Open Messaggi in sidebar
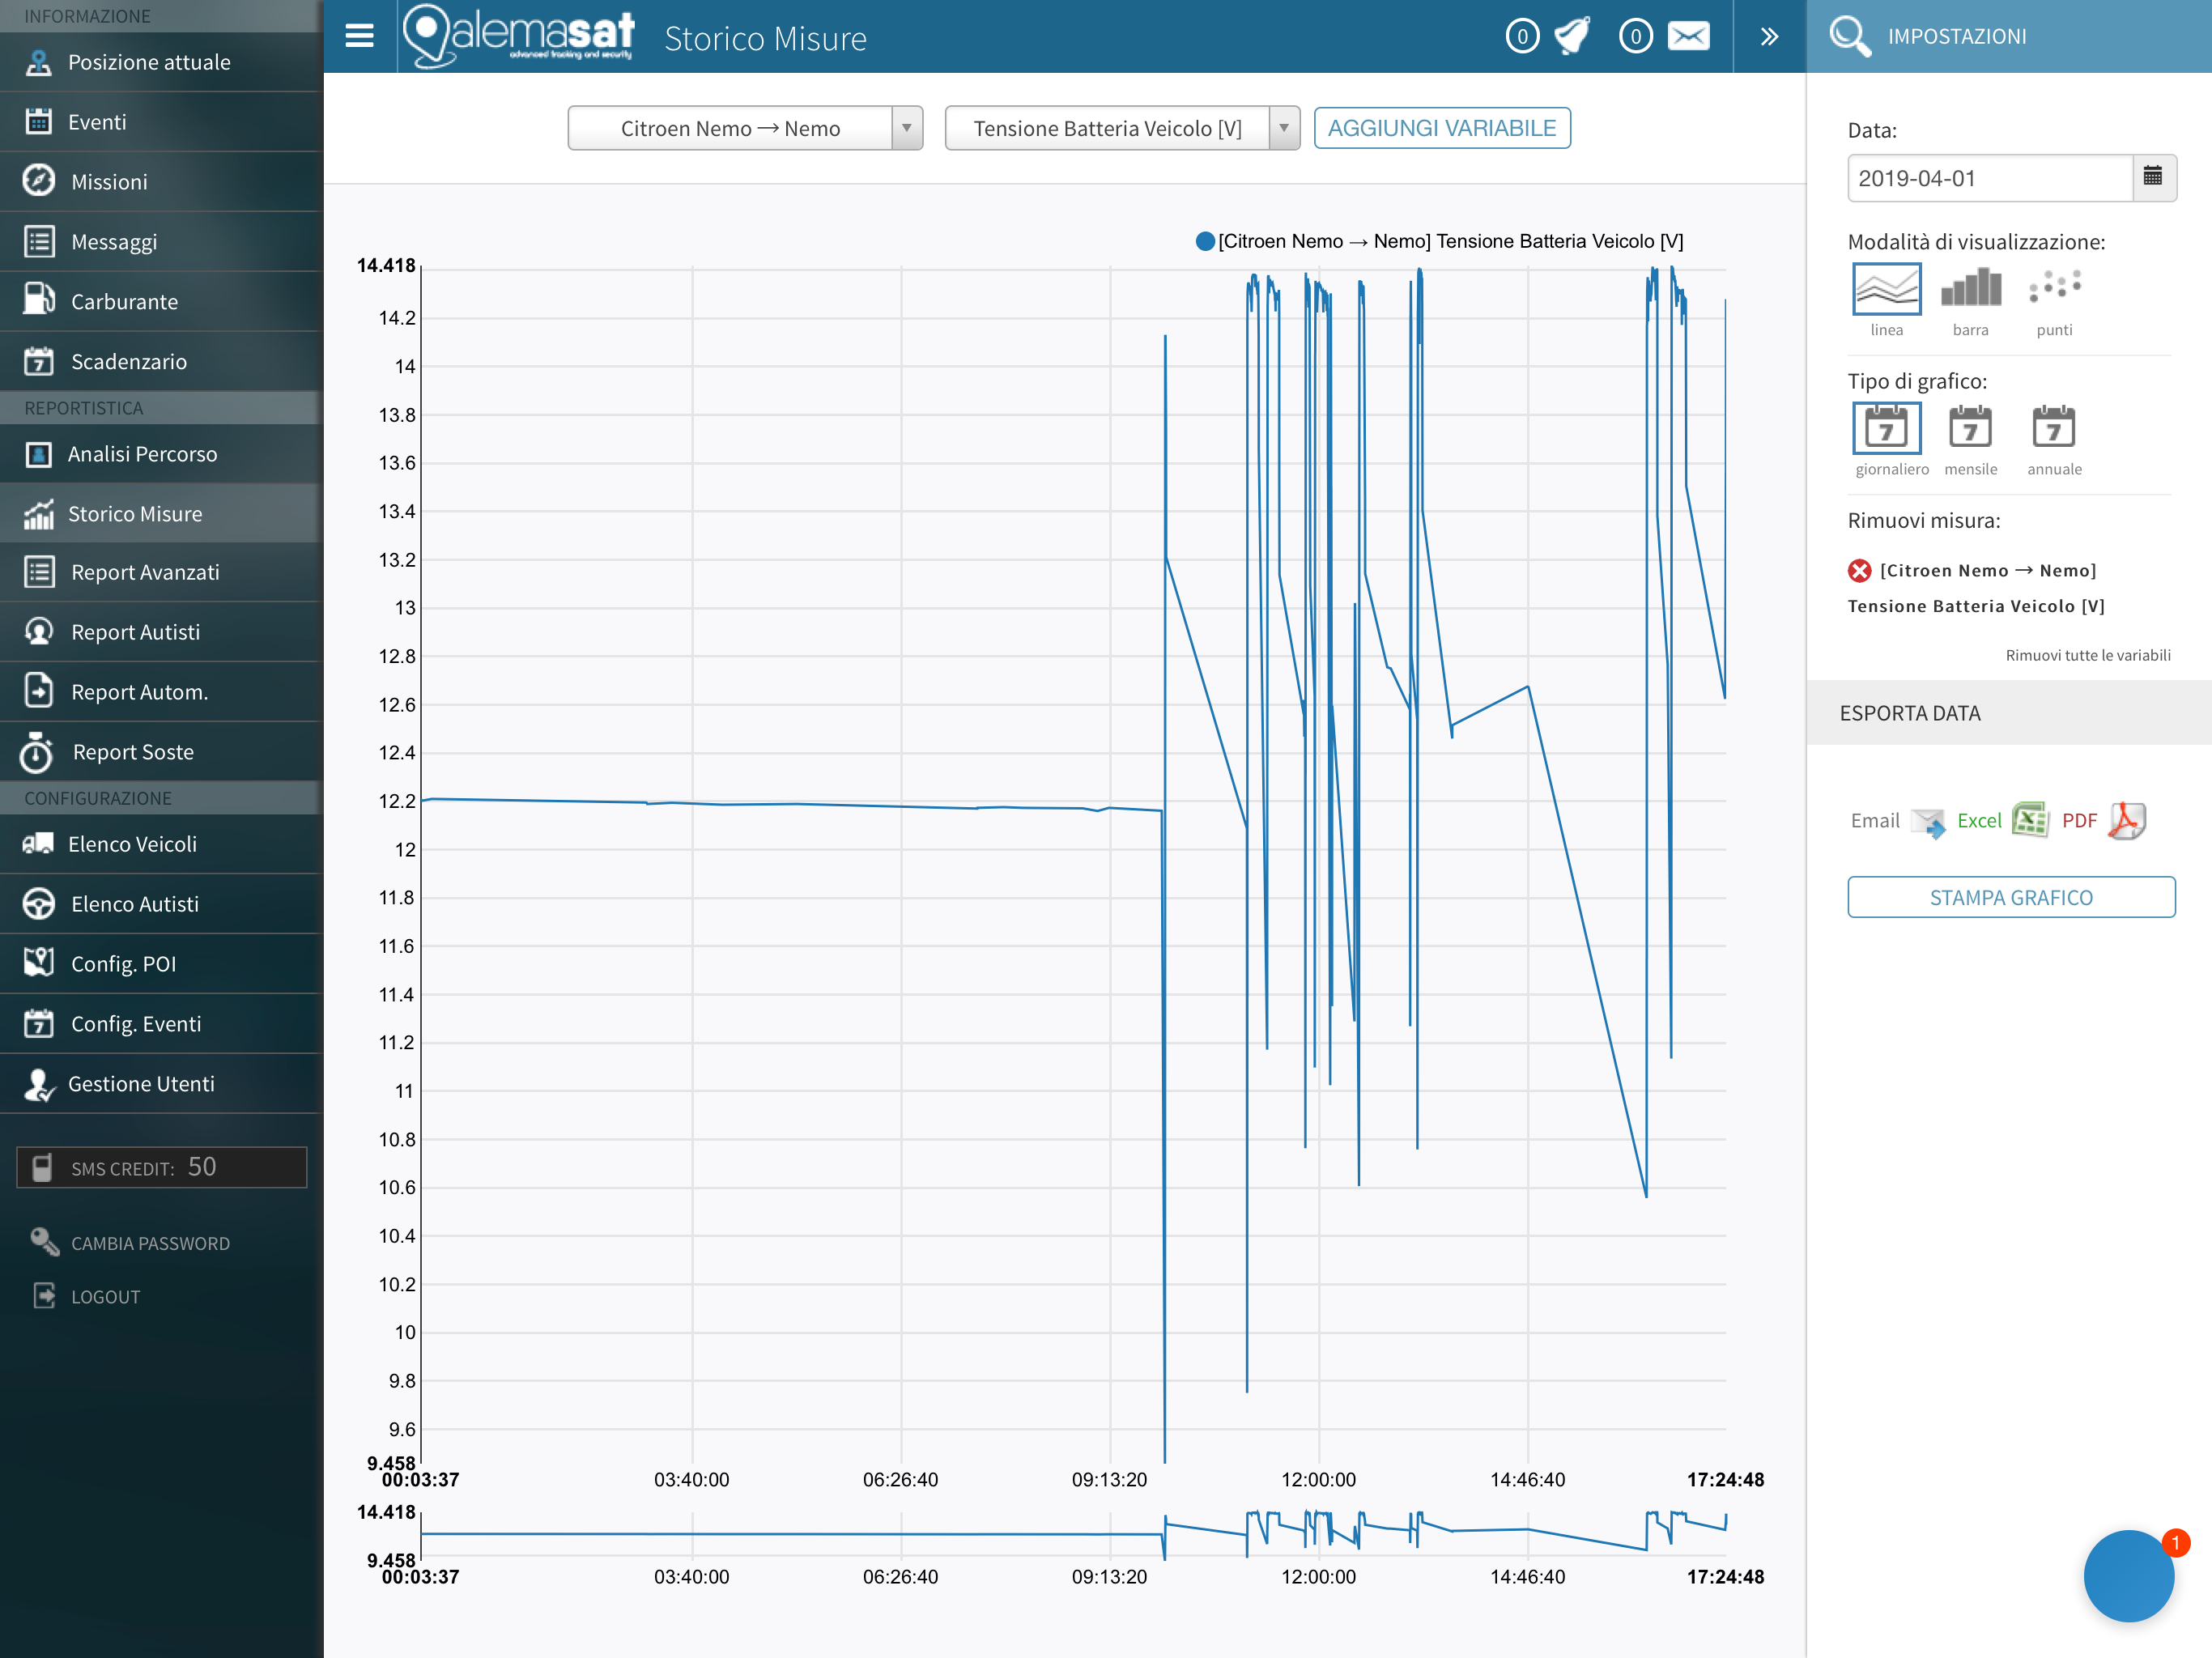 [x=161, y=242]
